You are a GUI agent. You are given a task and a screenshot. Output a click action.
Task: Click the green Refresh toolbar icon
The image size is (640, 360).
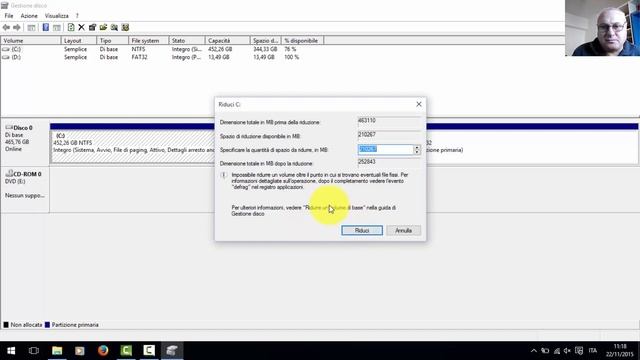coord(71,27)
